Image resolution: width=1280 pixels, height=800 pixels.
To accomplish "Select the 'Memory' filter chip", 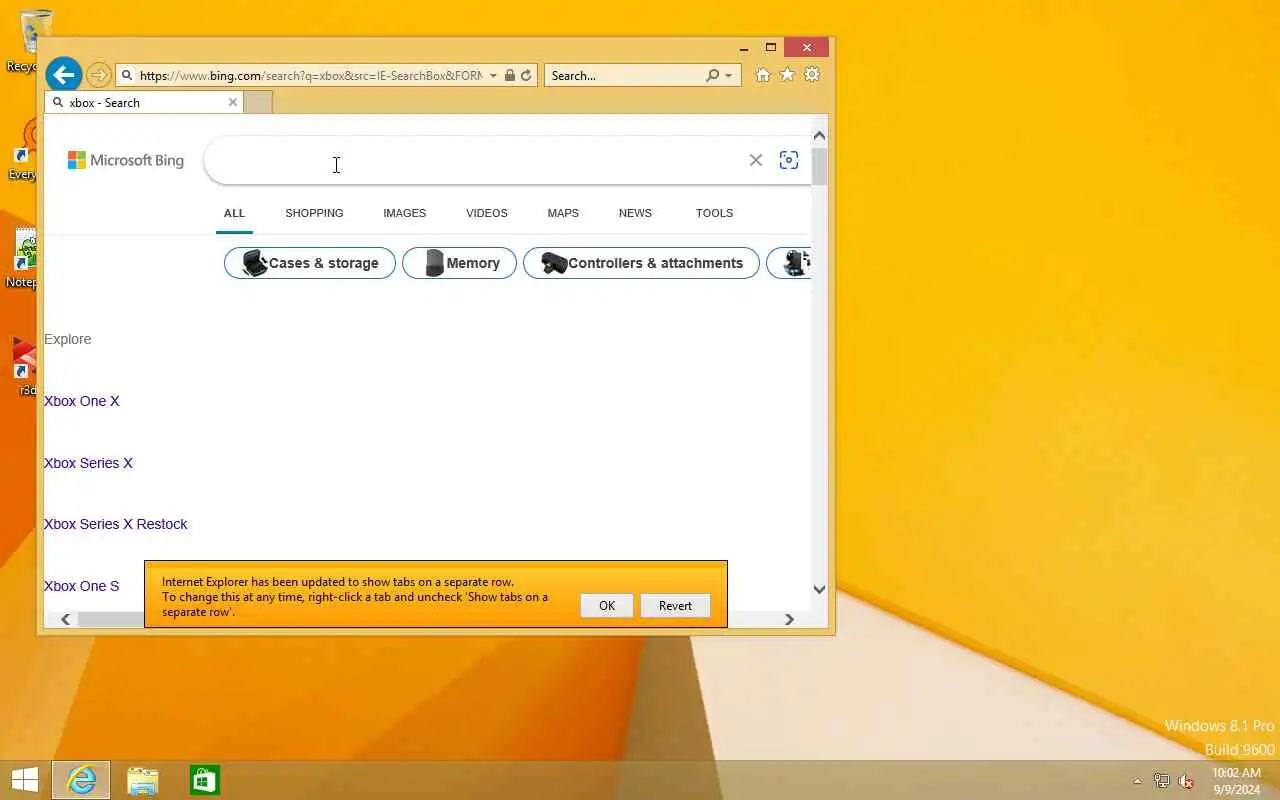I will click(x=459, y=263).
